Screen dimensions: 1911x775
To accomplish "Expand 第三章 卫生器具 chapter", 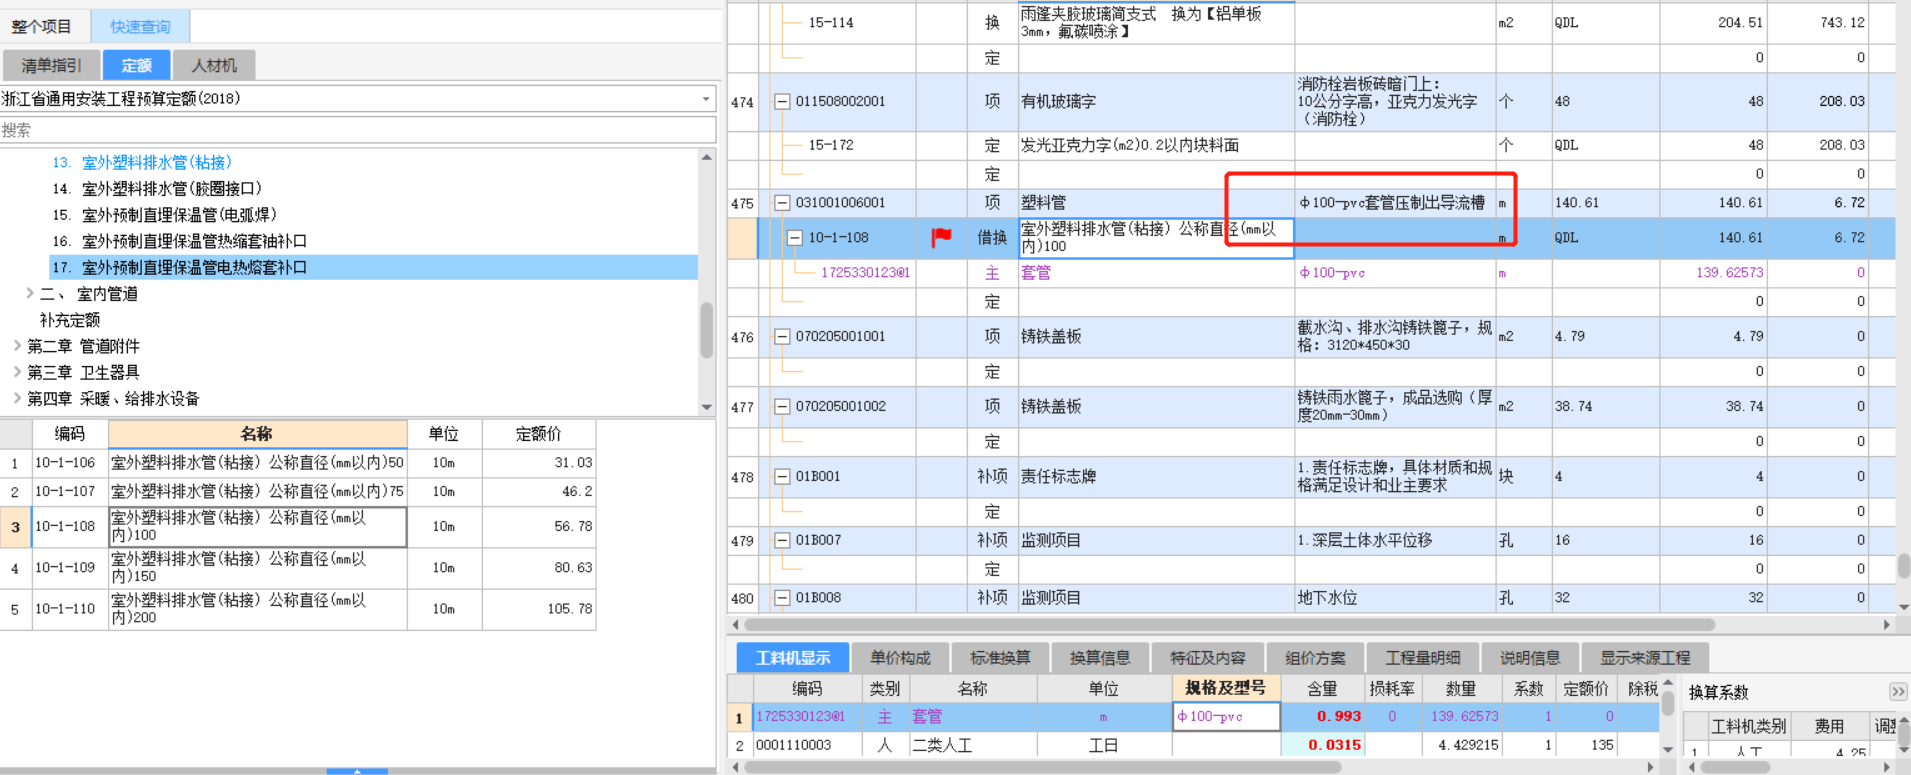I will tap(17, 371).
